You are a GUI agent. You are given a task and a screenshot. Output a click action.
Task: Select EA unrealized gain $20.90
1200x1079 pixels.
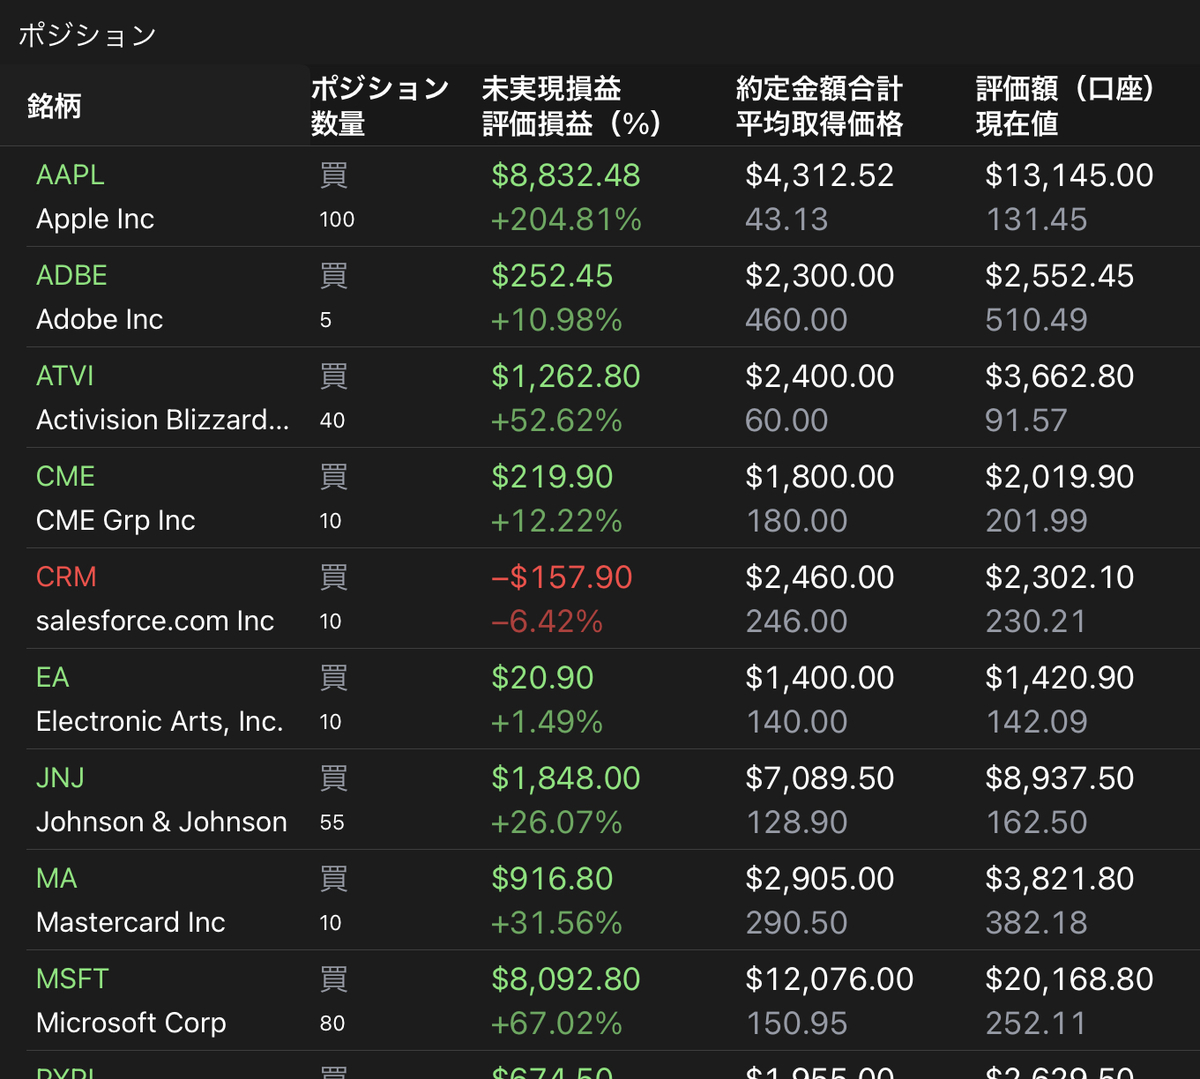[542, 678]
